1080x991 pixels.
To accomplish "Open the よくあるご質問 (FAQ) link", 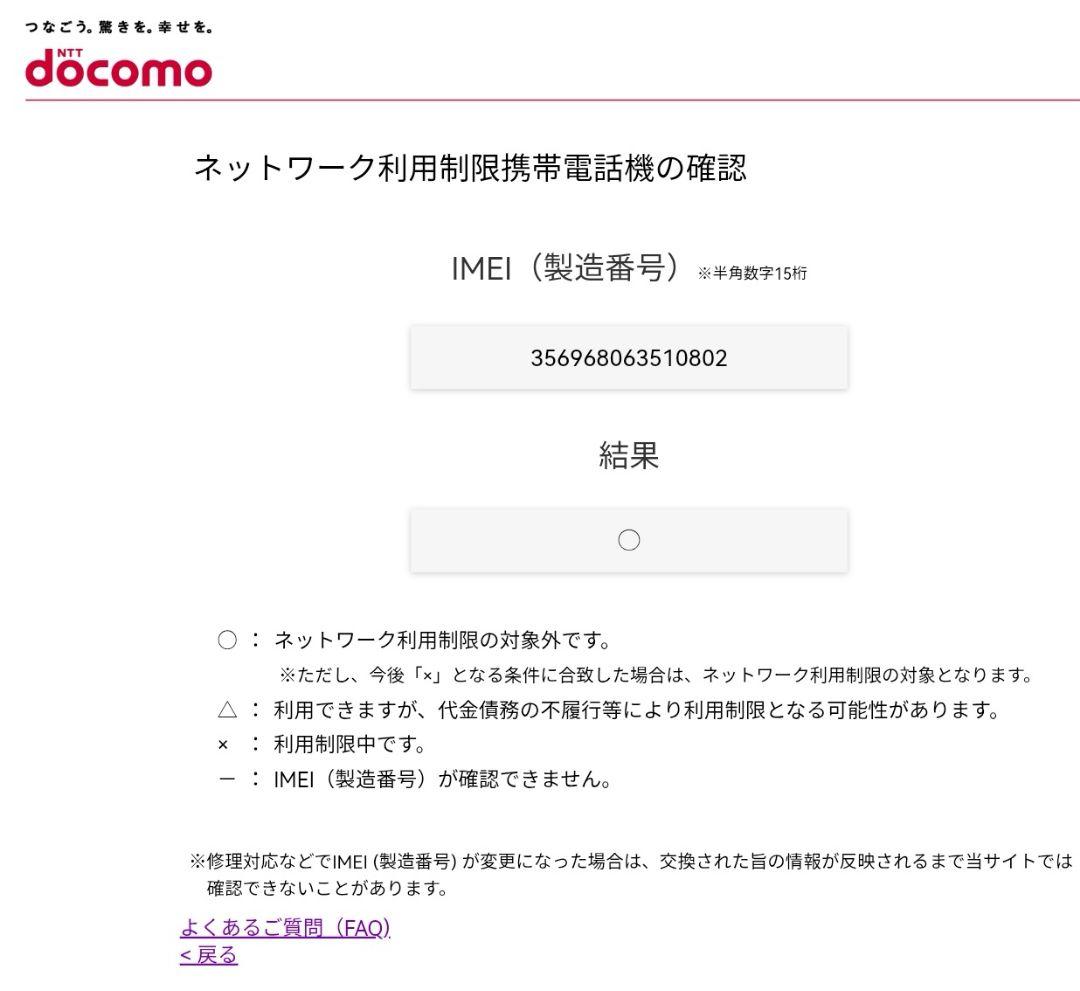I will pos(285,928).
